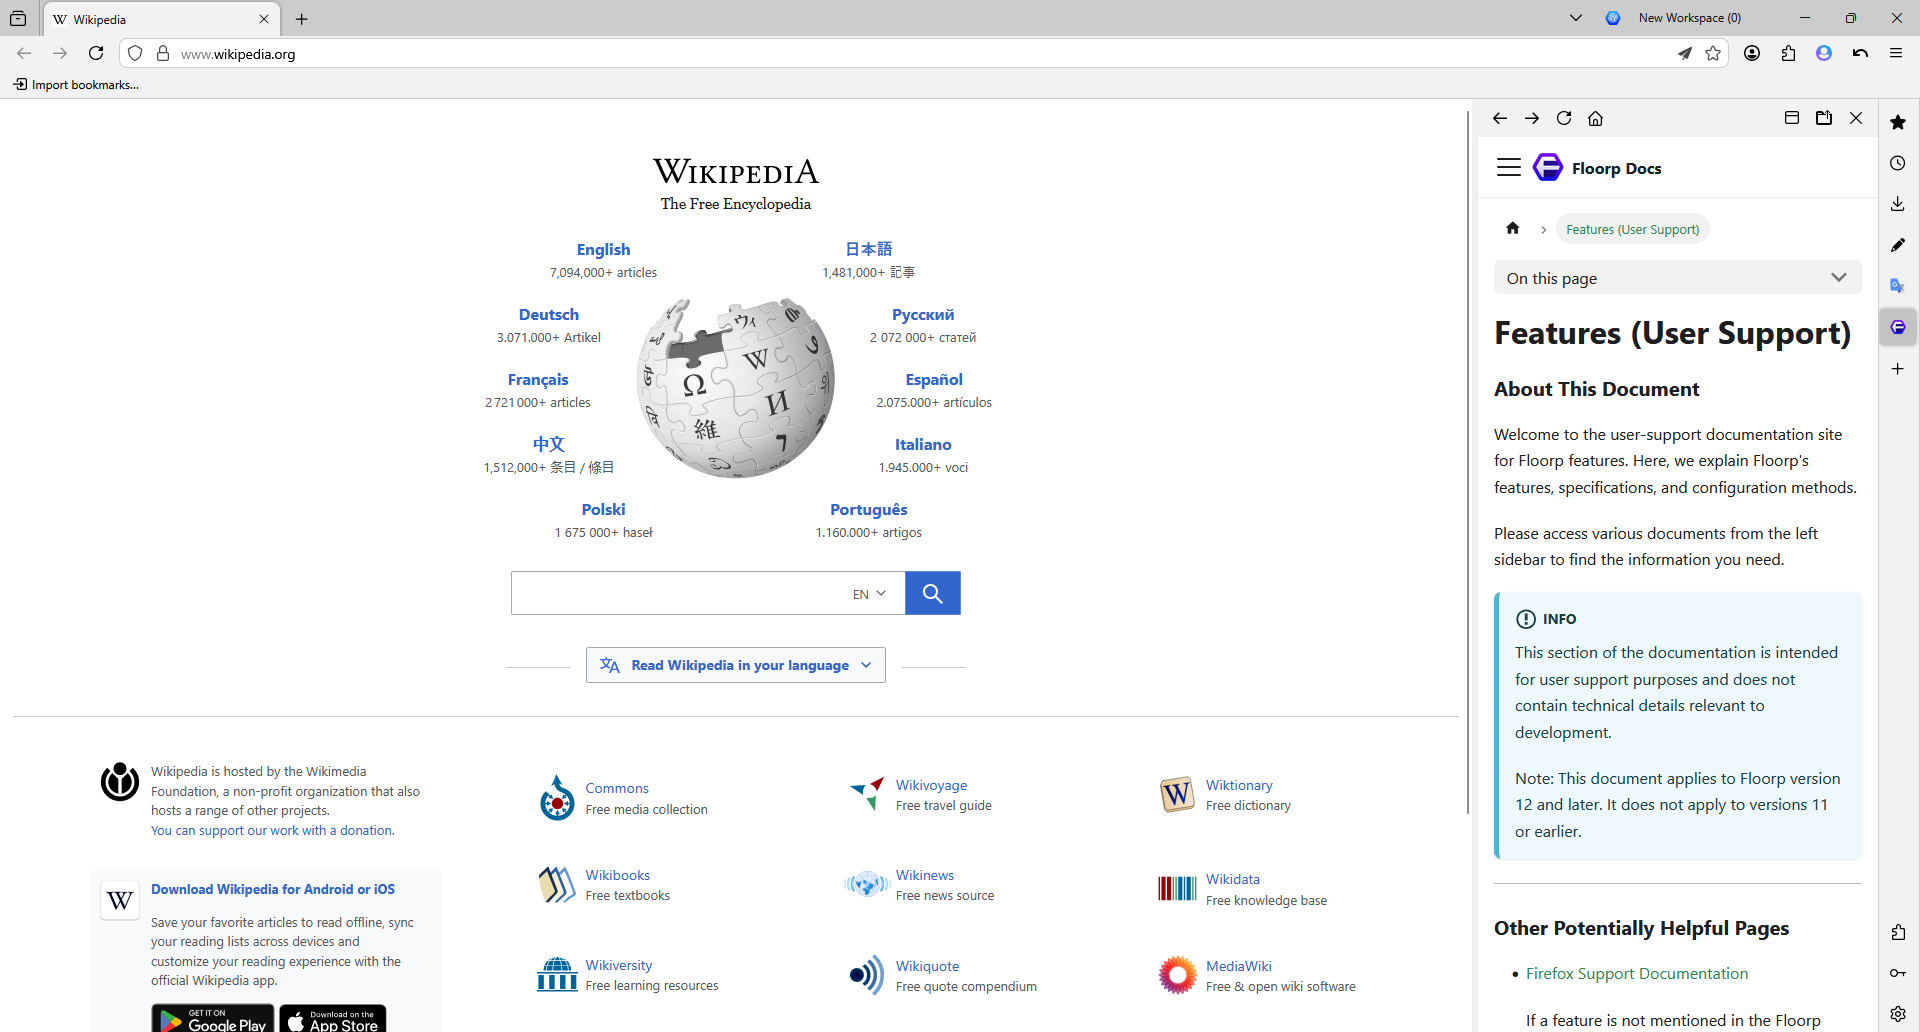Open the Wikivoyage travel guide link

(x=931, y=785)
